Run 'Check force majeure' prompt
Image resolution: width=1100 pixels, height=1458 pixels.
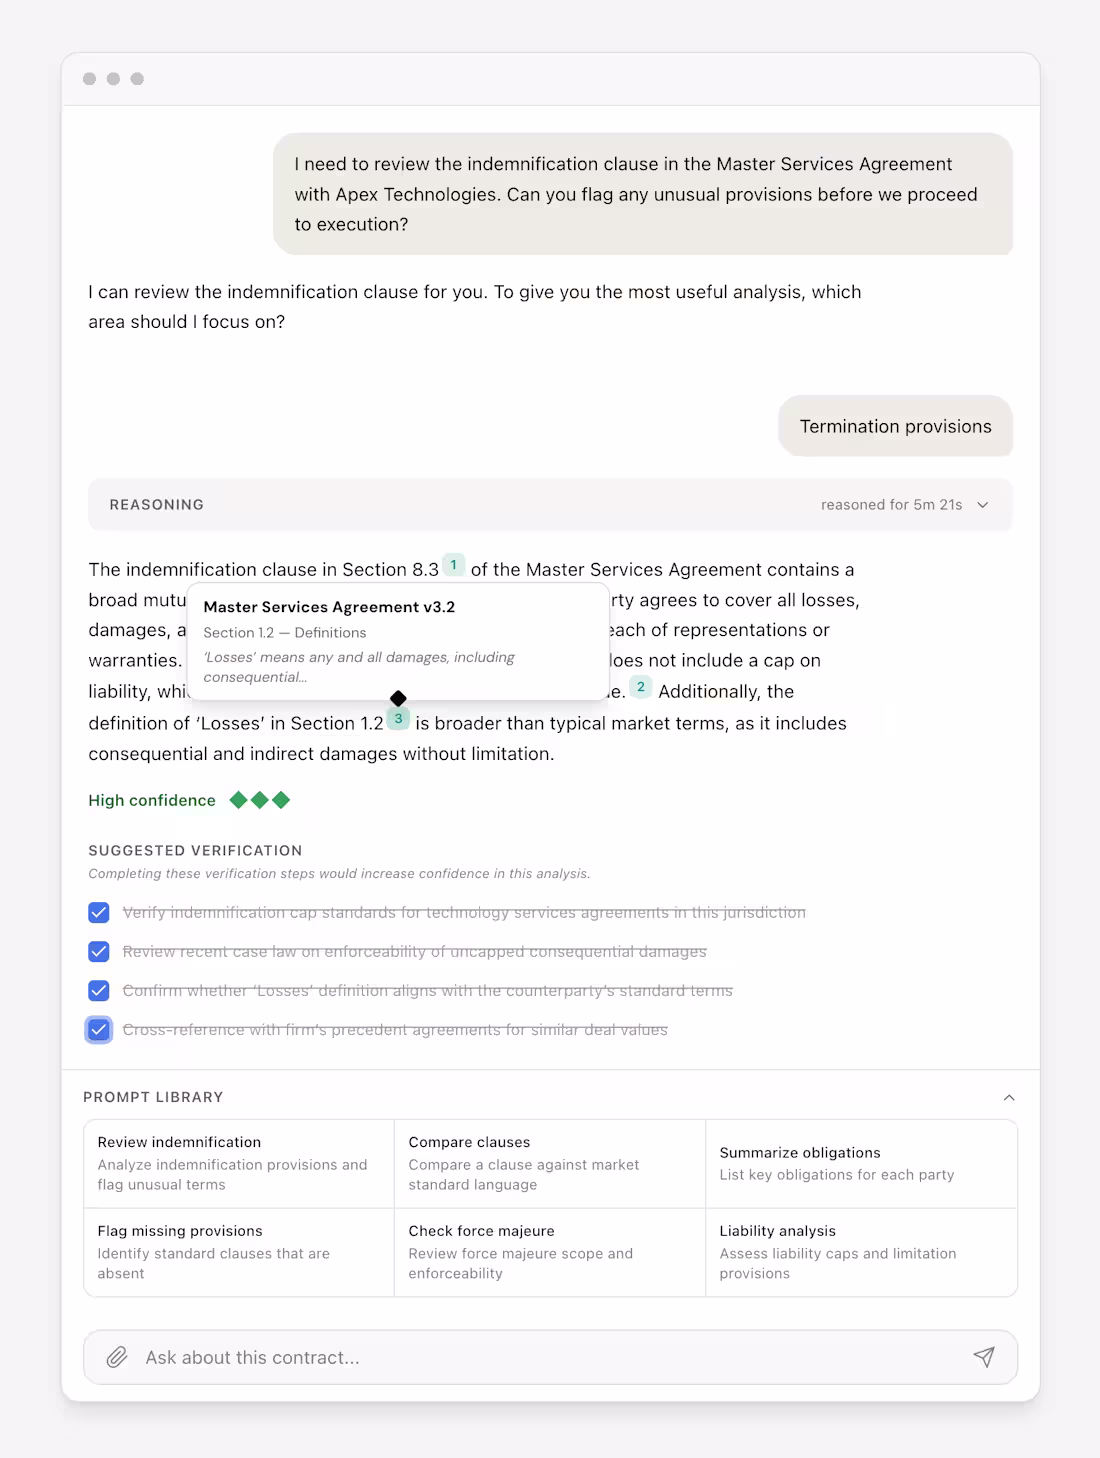(550, 1252)
